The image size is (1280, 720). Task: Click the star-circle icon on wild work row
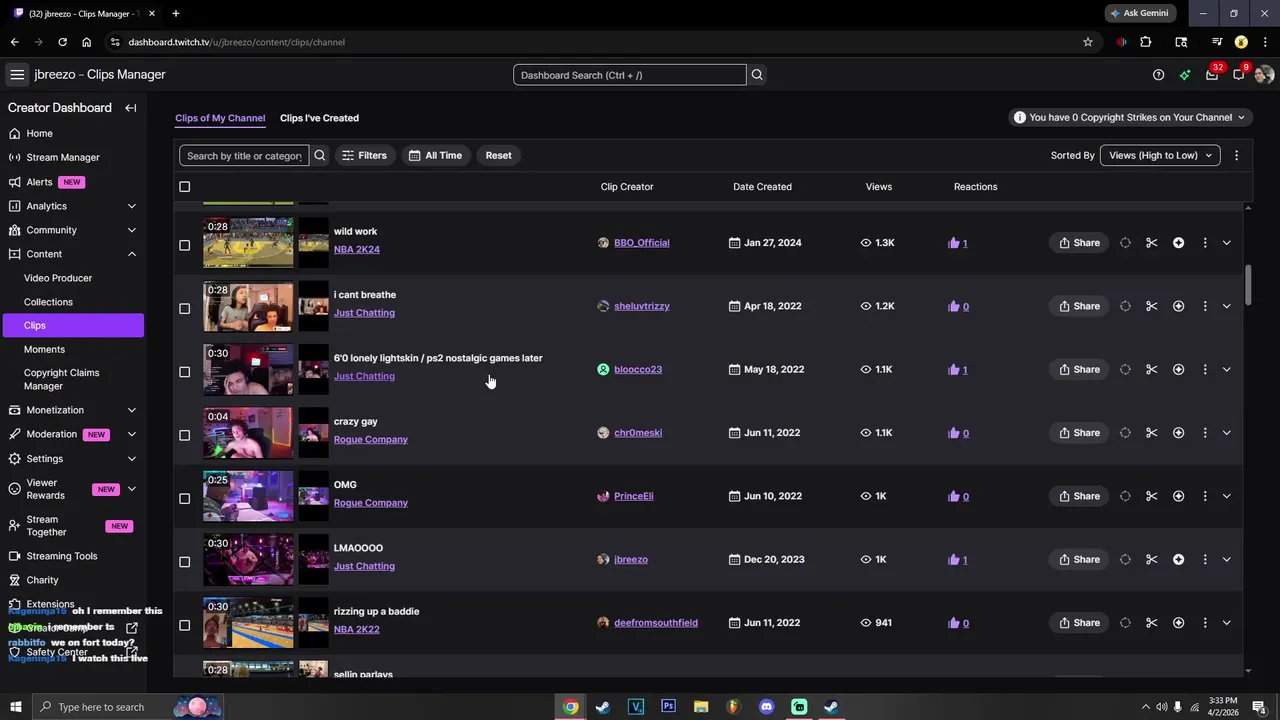coord(1179,243)
